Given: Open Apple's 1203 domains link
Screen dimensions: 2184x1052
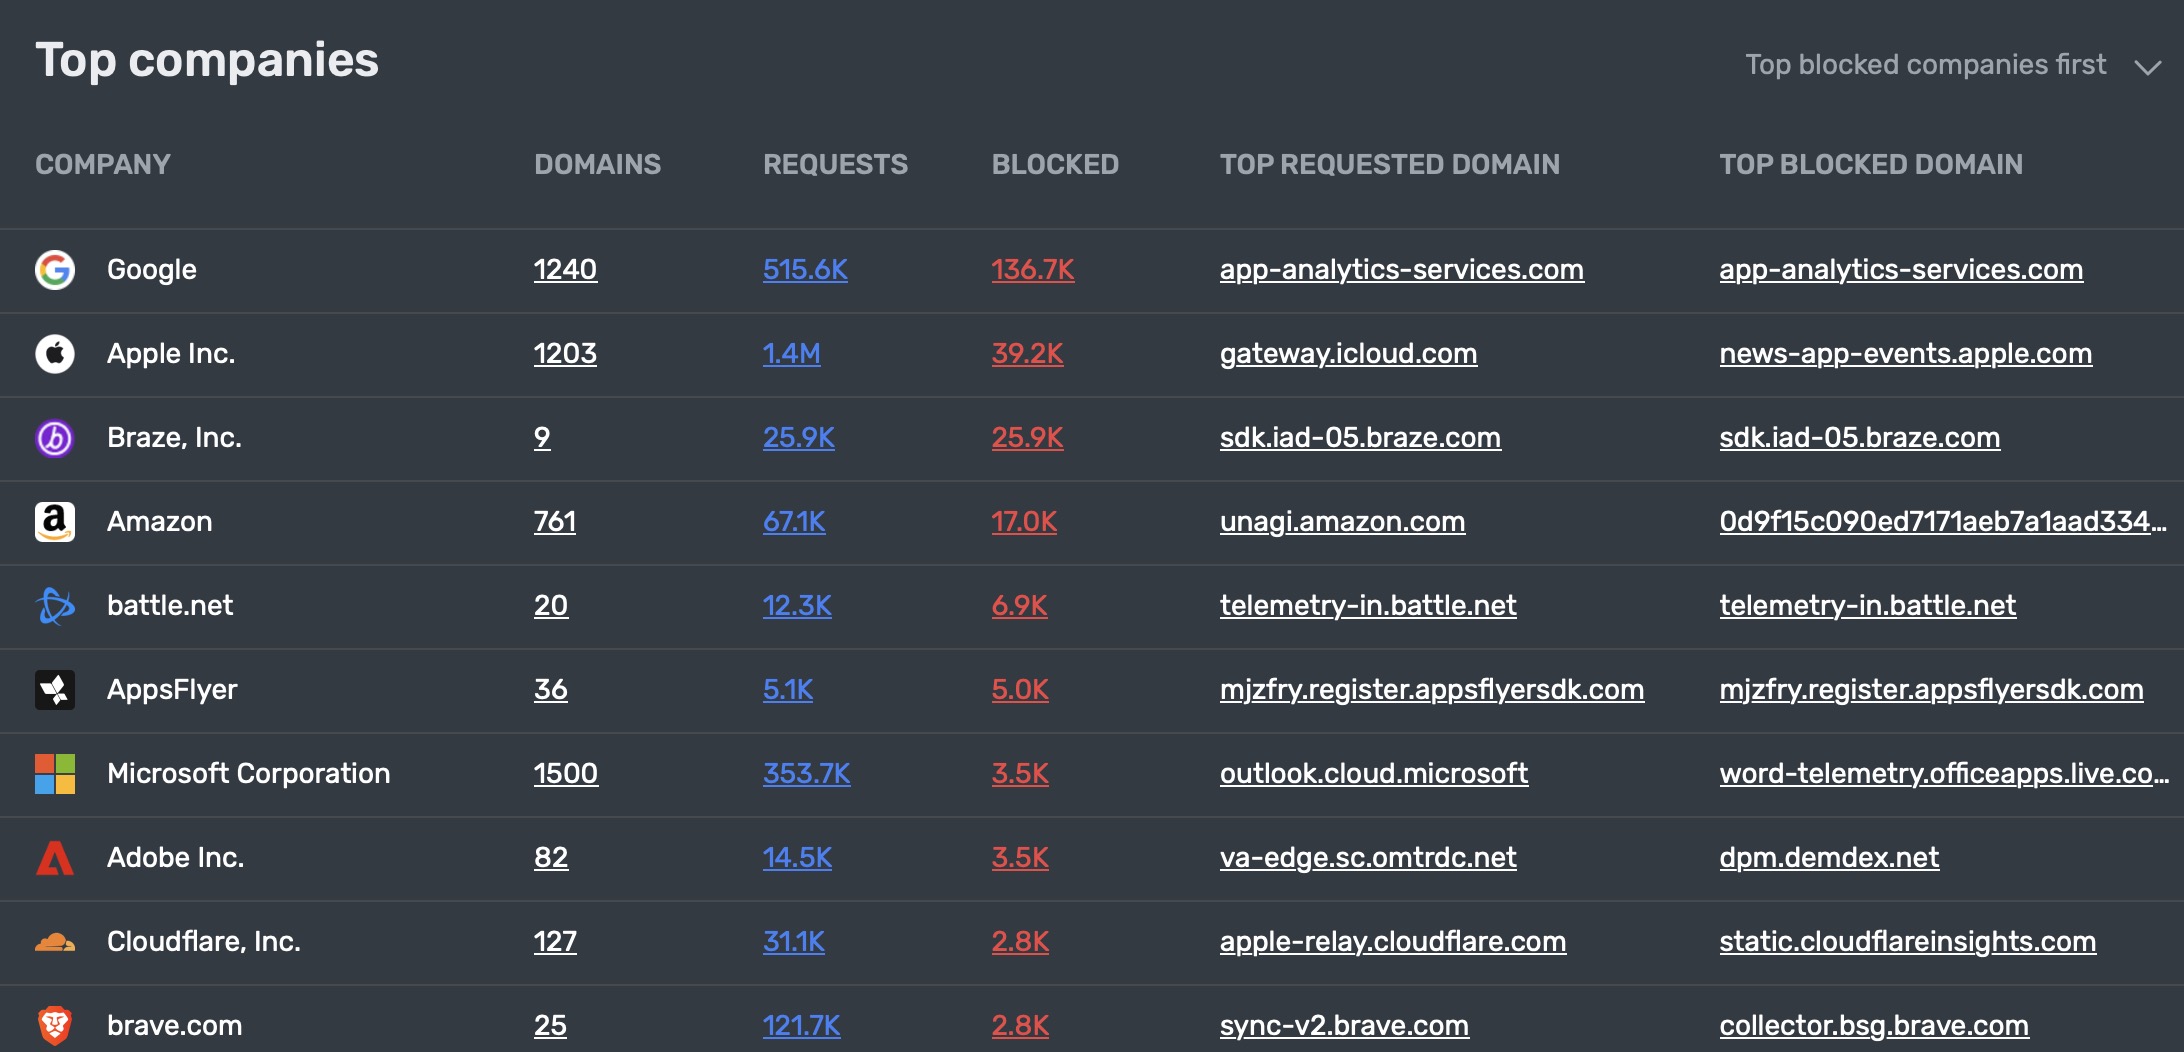Looking at the screenshot, I should tap(565, 354).
